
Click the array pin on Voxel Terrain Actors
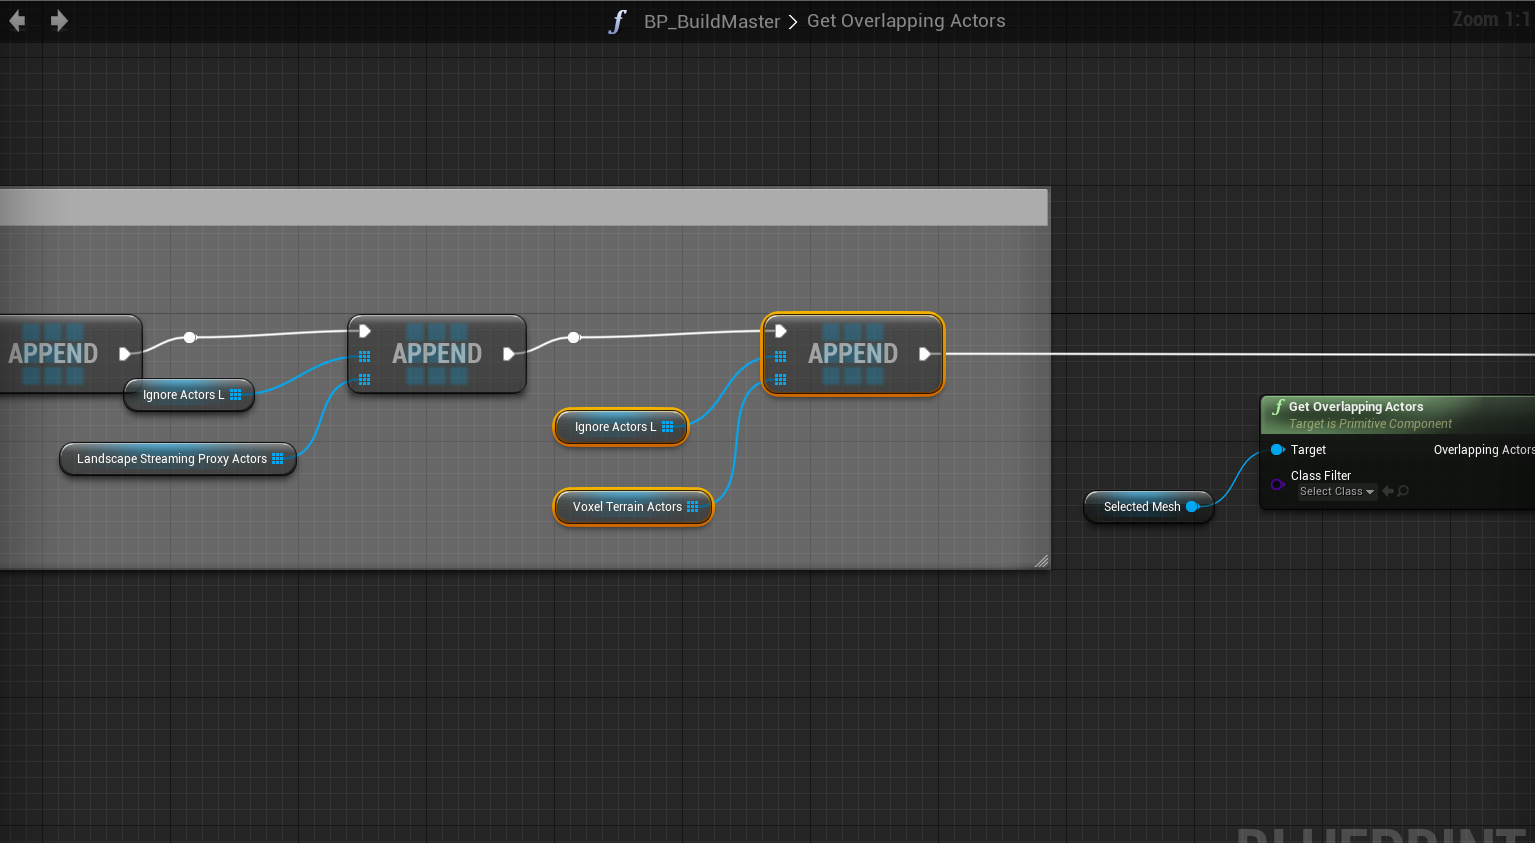pos(692,507)
